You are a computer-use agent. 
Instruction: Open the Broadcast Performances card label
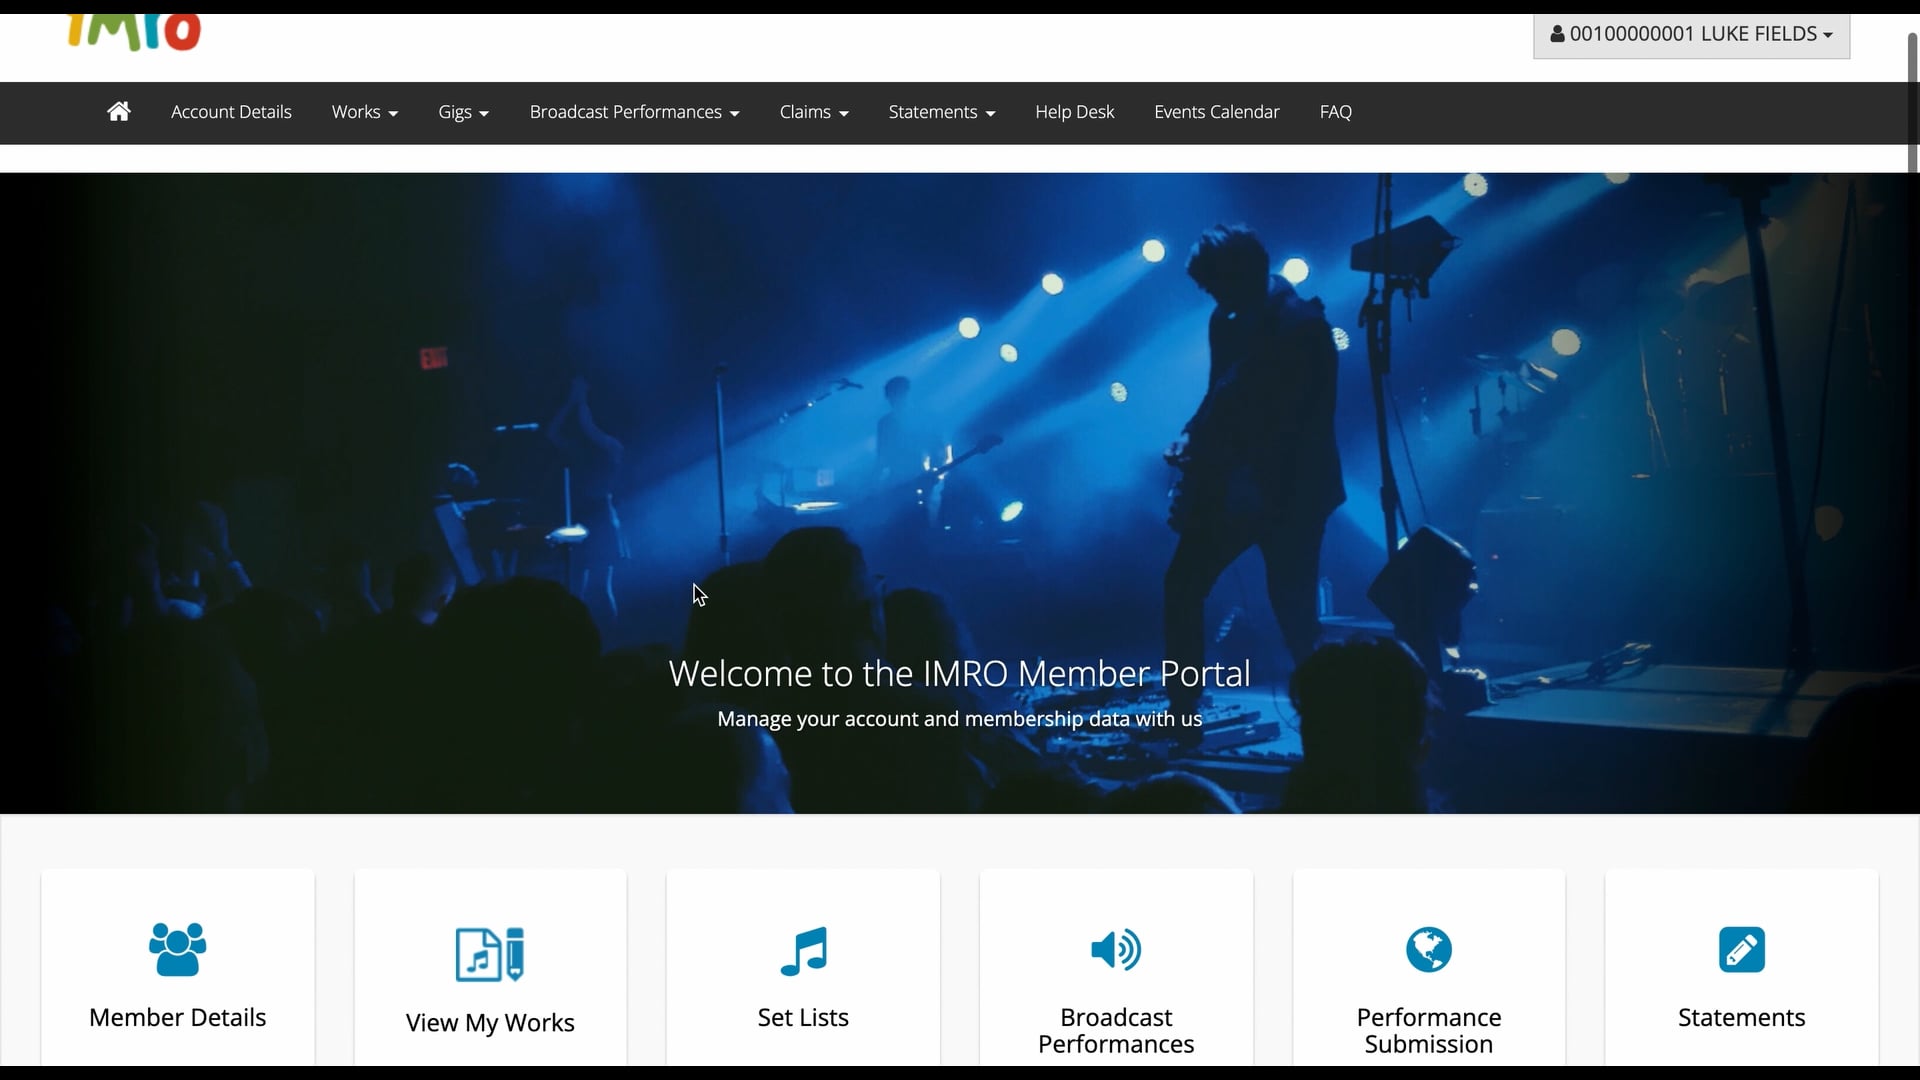(1116, 1030)
